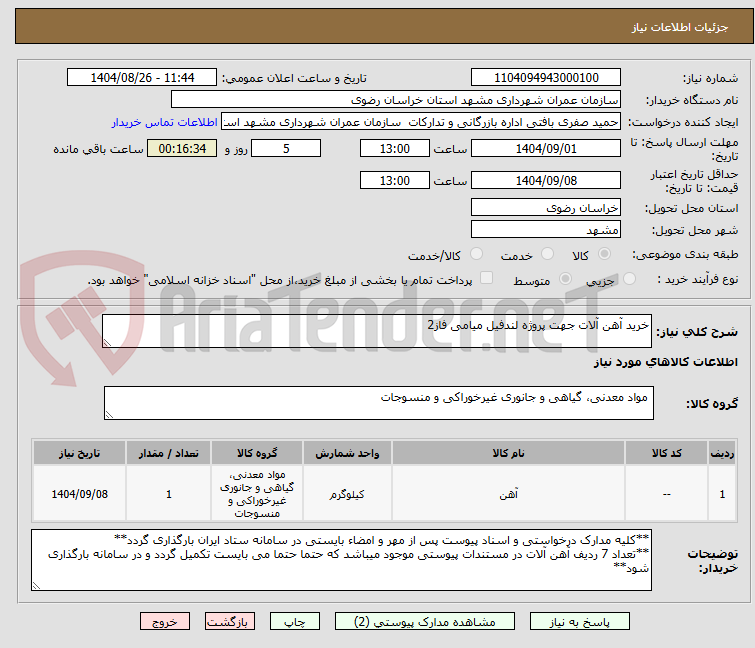Click the 'بازگشت' back button
The width and height of the screenshot is (755, 648).
pos(229,622)
